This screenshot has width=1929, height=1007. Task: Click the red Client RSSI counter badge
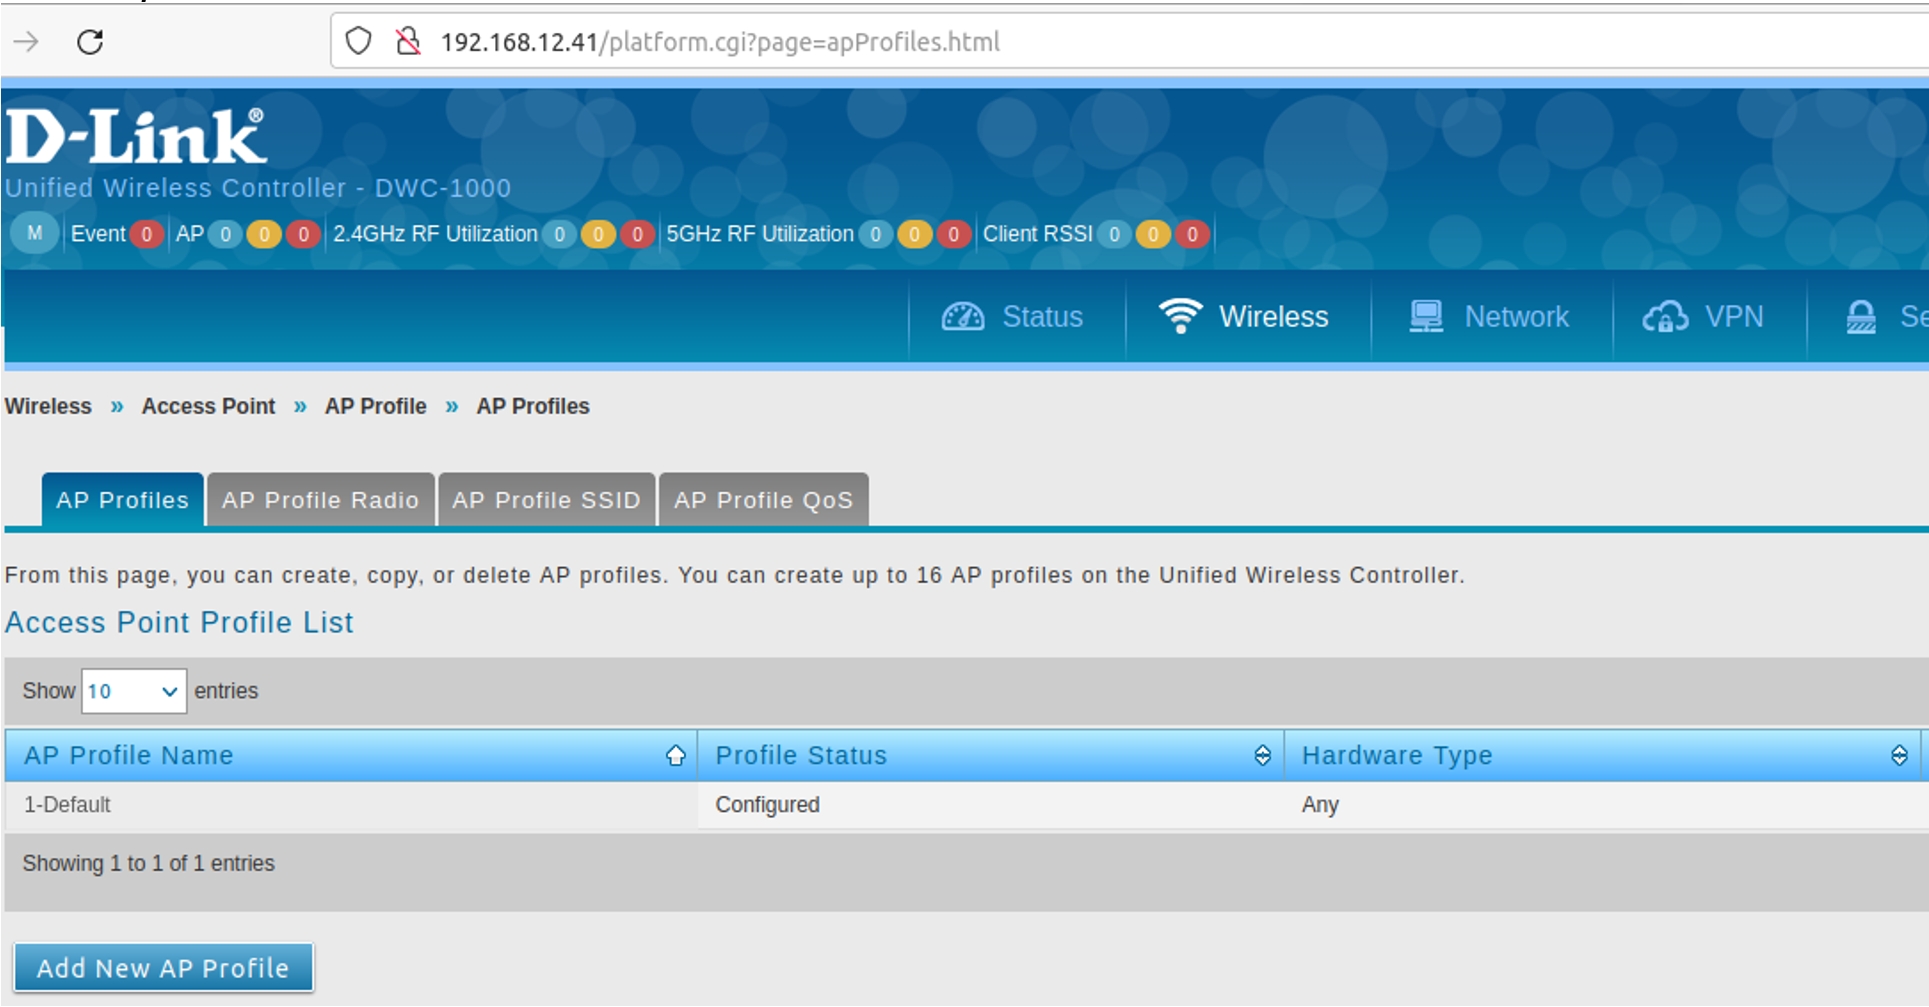coord(1191,234)
